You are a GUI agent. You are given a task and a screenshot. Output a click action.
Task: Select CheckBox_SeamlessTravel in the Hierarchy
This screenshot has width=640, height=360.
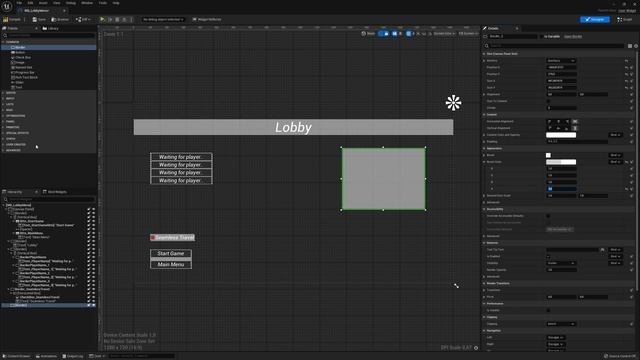point(39,297)
